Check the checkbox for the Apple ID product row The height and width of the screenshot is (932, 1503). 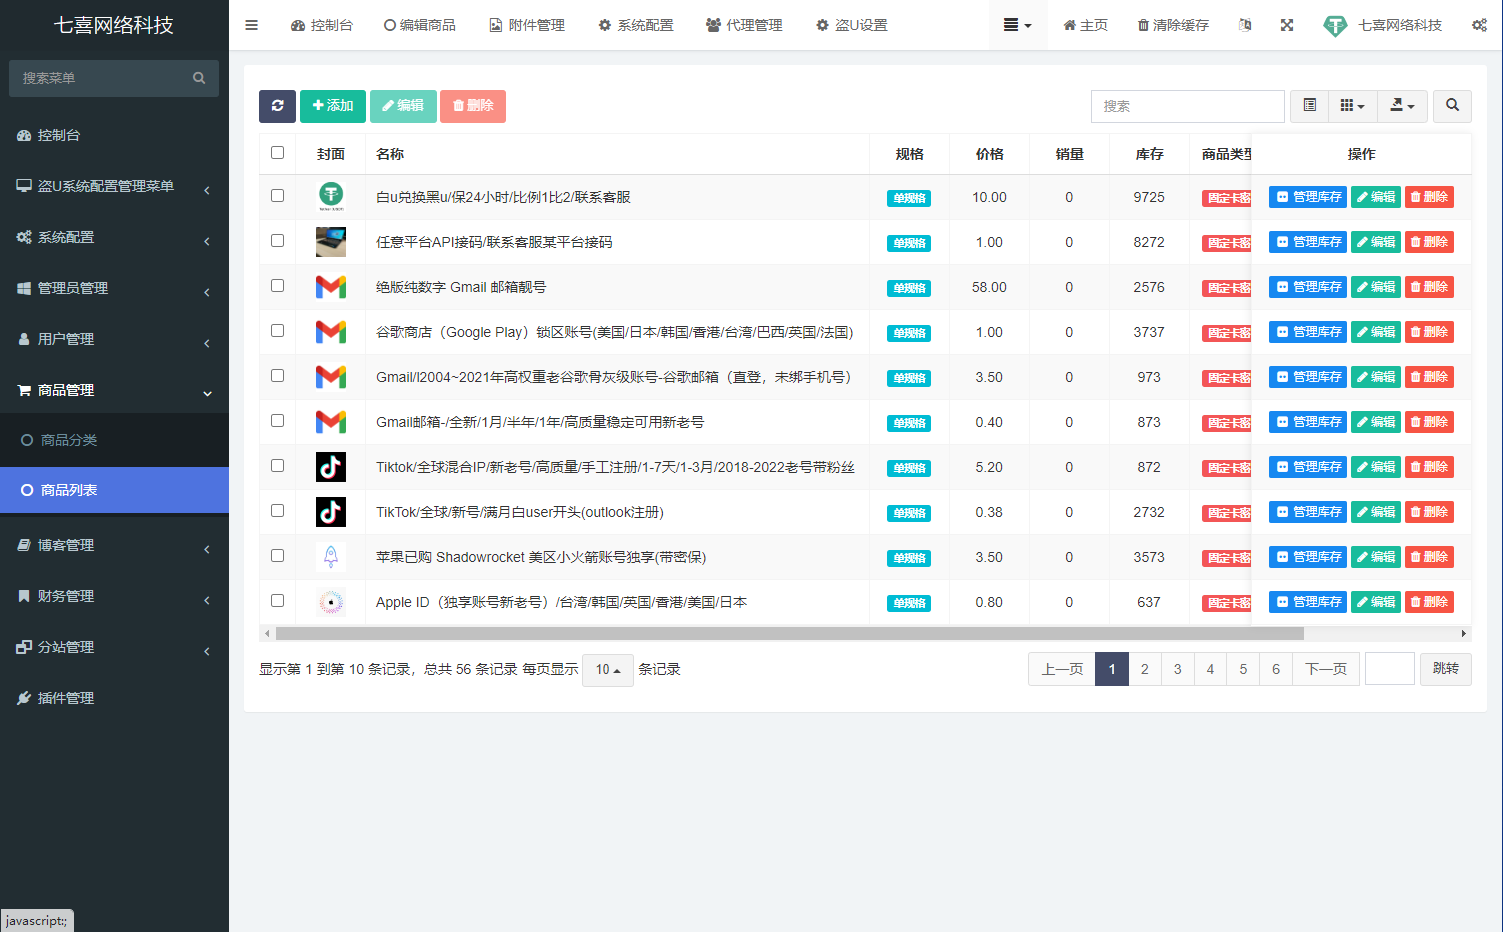point(277,601)
